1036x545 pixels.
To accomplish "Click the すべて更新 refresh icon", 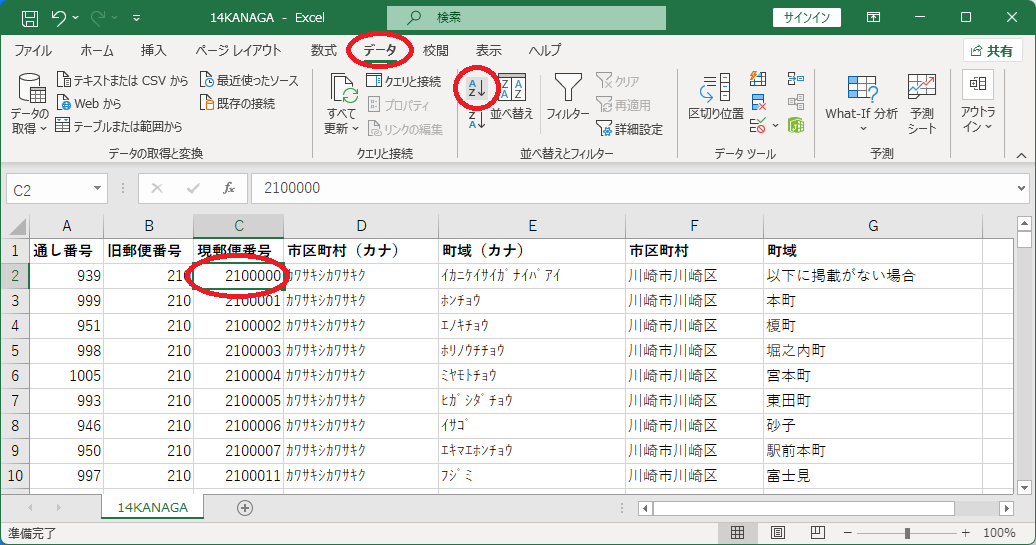I will pos(343,89).
